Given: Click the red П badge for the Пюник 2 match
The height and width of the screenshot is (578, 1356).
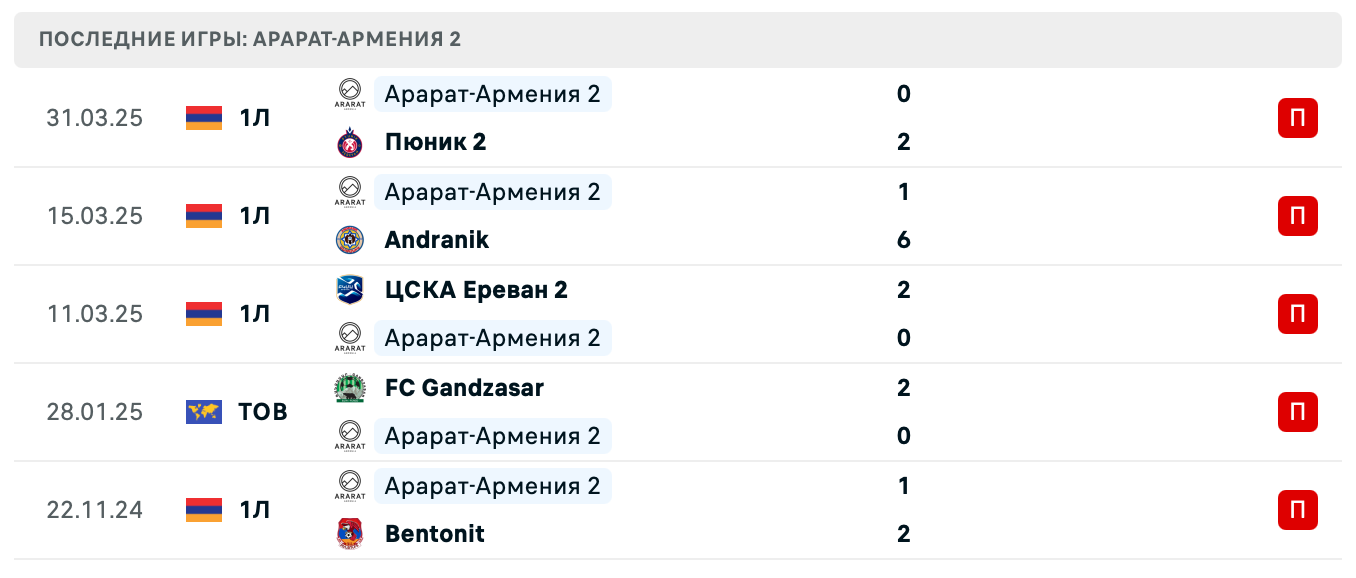Looking at the screenshot, I should click(x=1297, y=117).
